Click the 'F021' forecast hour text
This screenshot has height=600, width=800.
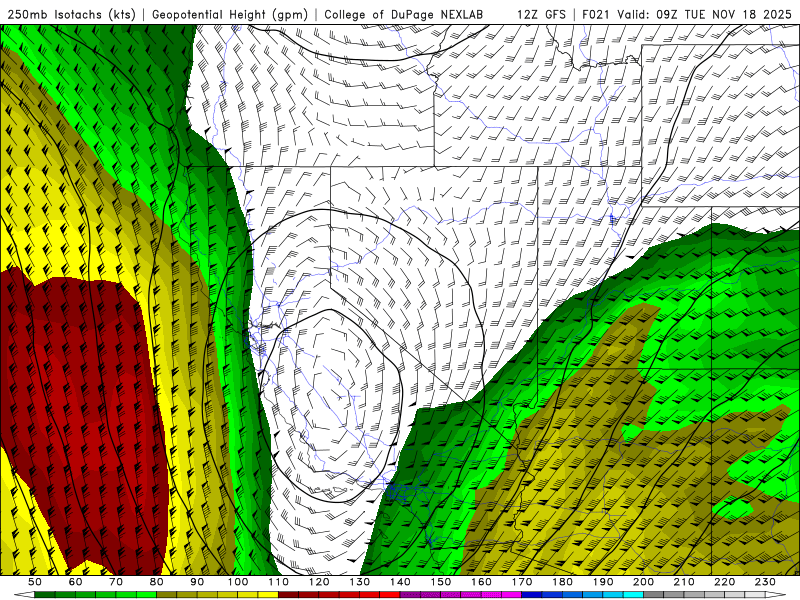coord(596,14)
